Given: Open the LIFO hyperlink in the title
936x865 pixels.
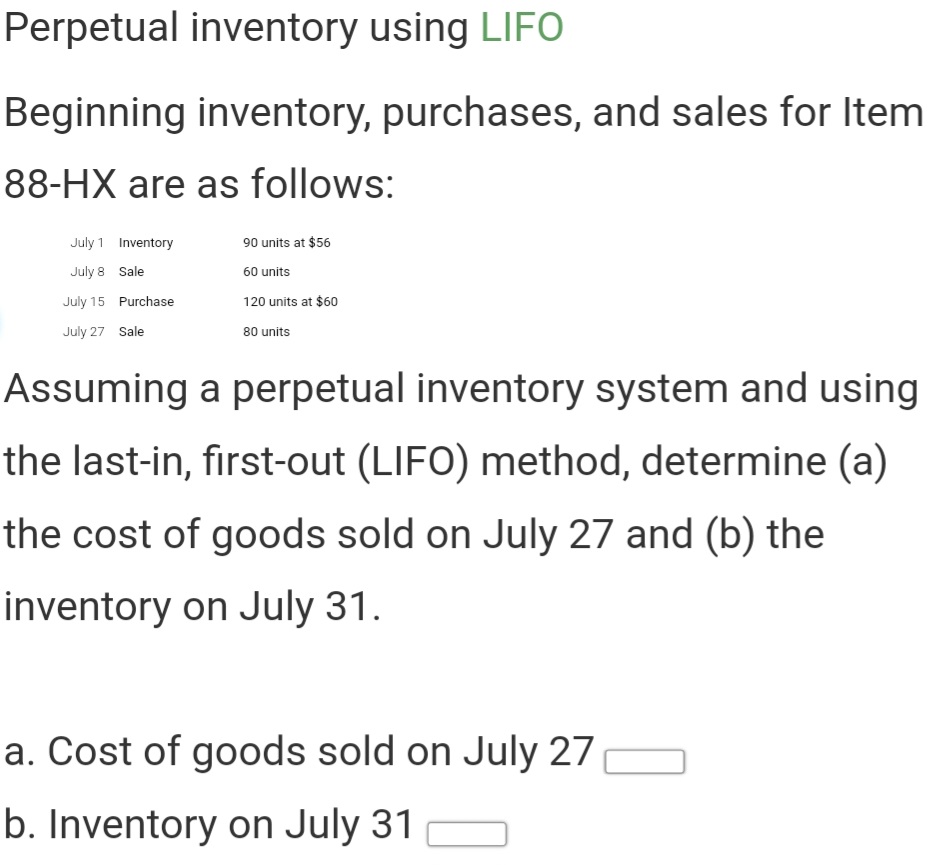Looking at the screenshot, I should [519, 27].
